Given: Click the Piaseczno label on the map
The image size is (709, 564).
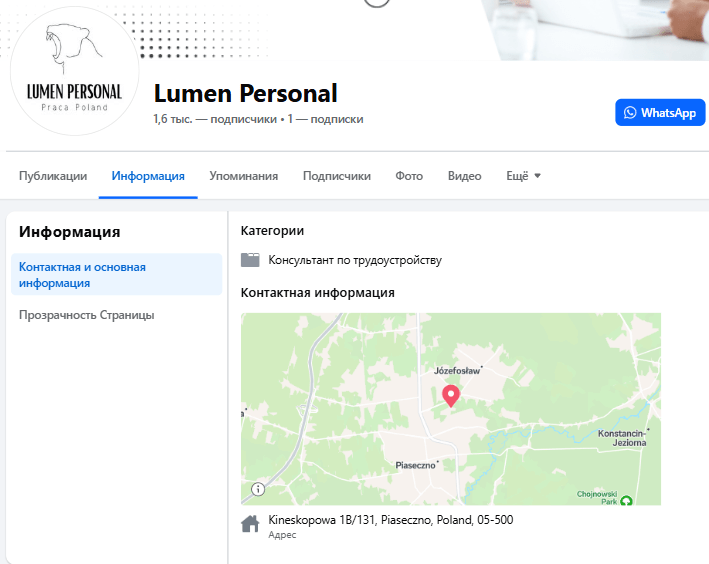Looking at the screenshot, I should 415,465.
